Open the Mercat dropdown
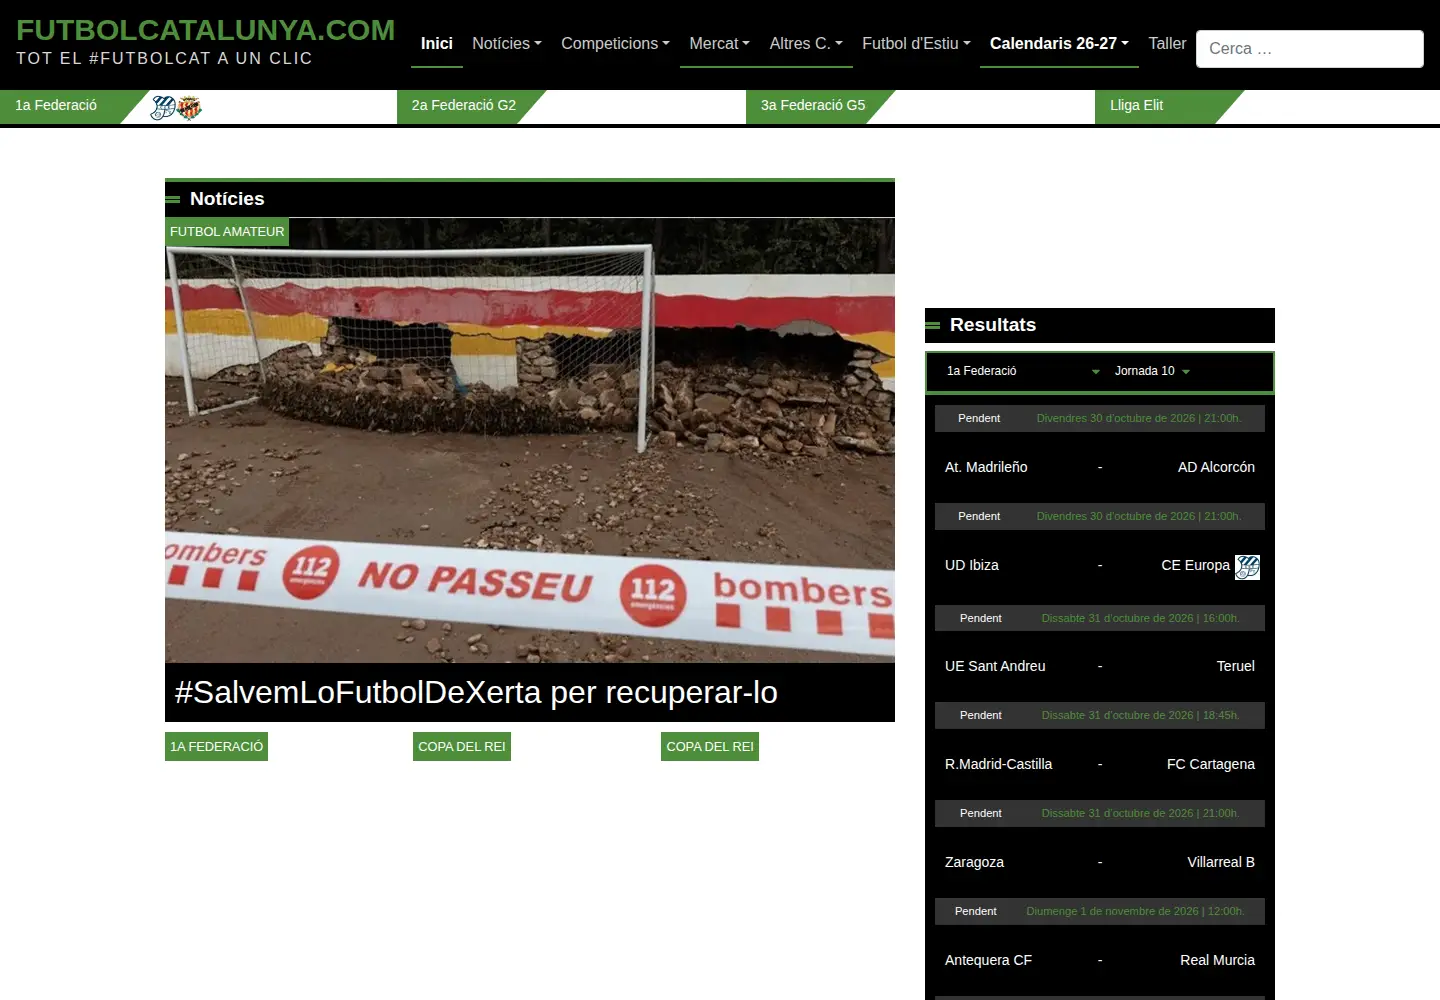1440x1000 pixels. coord(719,44)
